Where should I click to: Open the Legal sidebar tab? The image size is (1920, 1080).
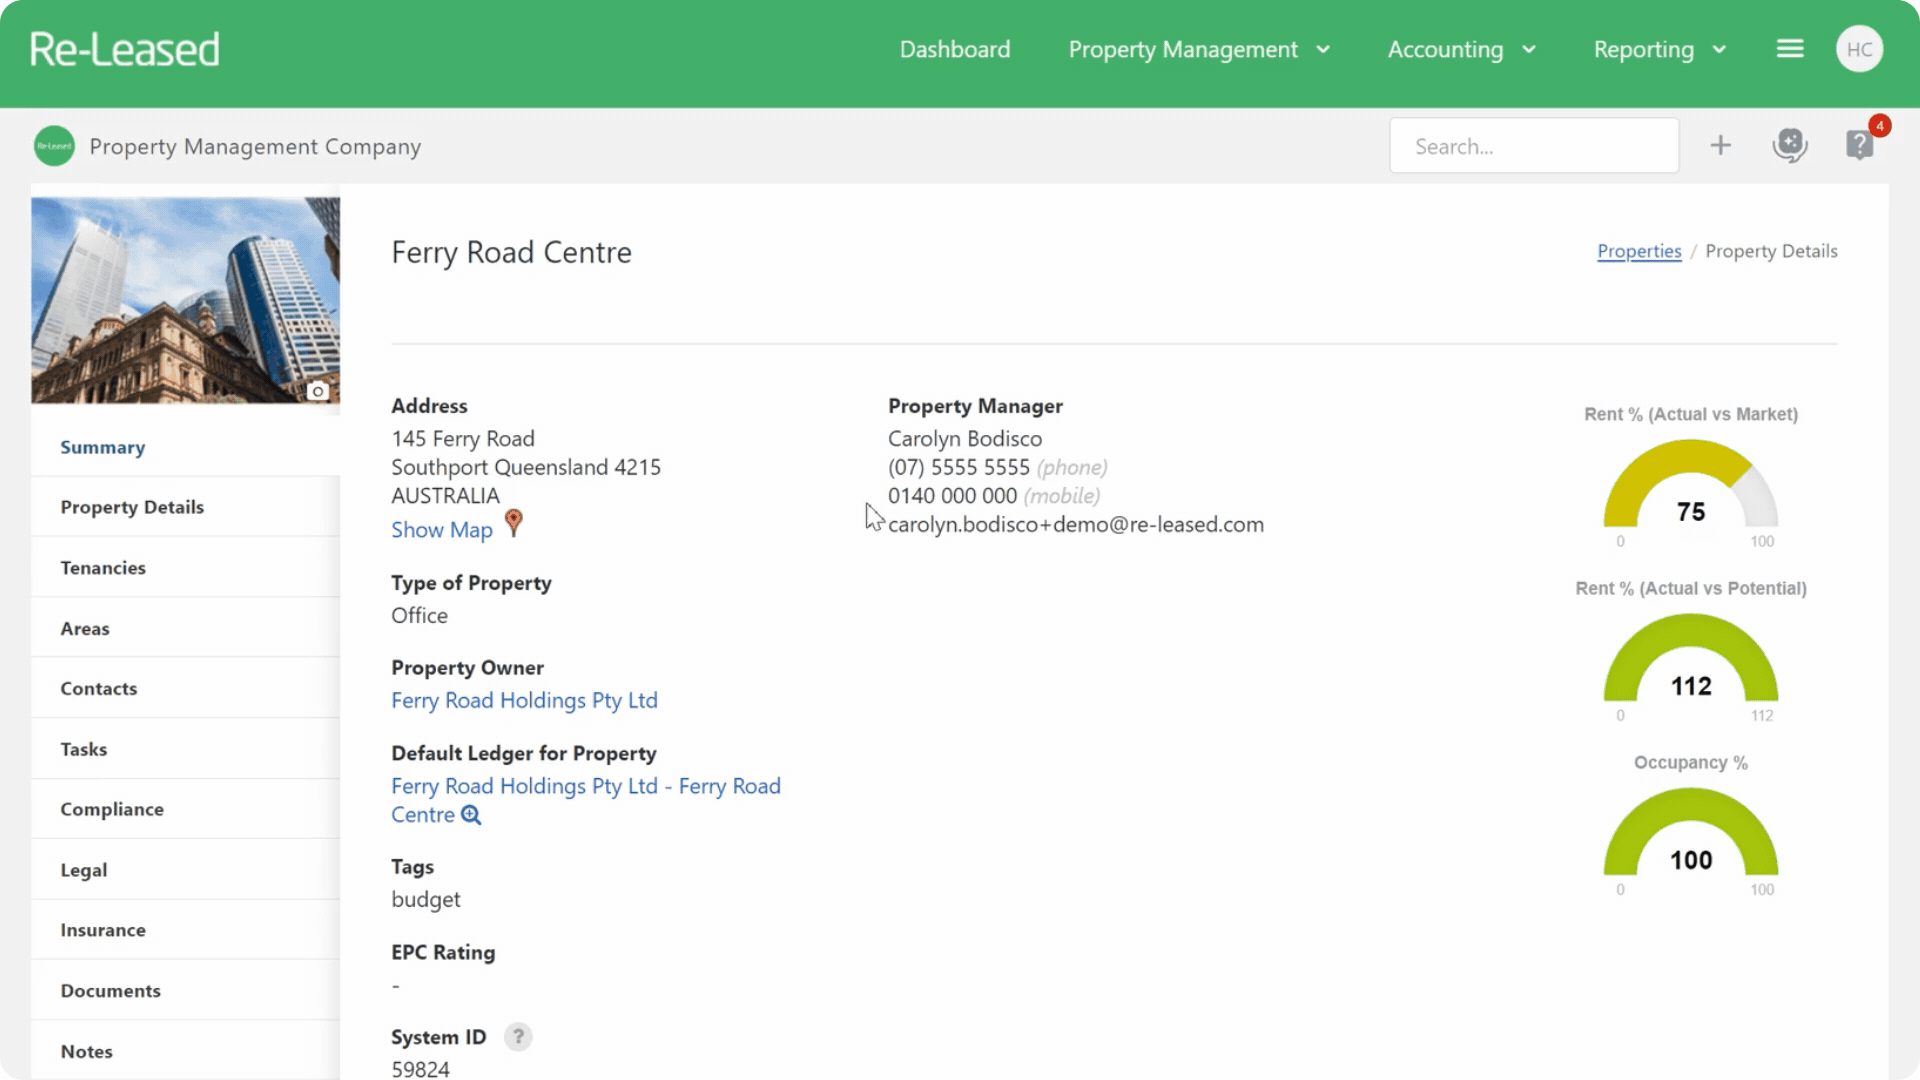coord(186,870)
